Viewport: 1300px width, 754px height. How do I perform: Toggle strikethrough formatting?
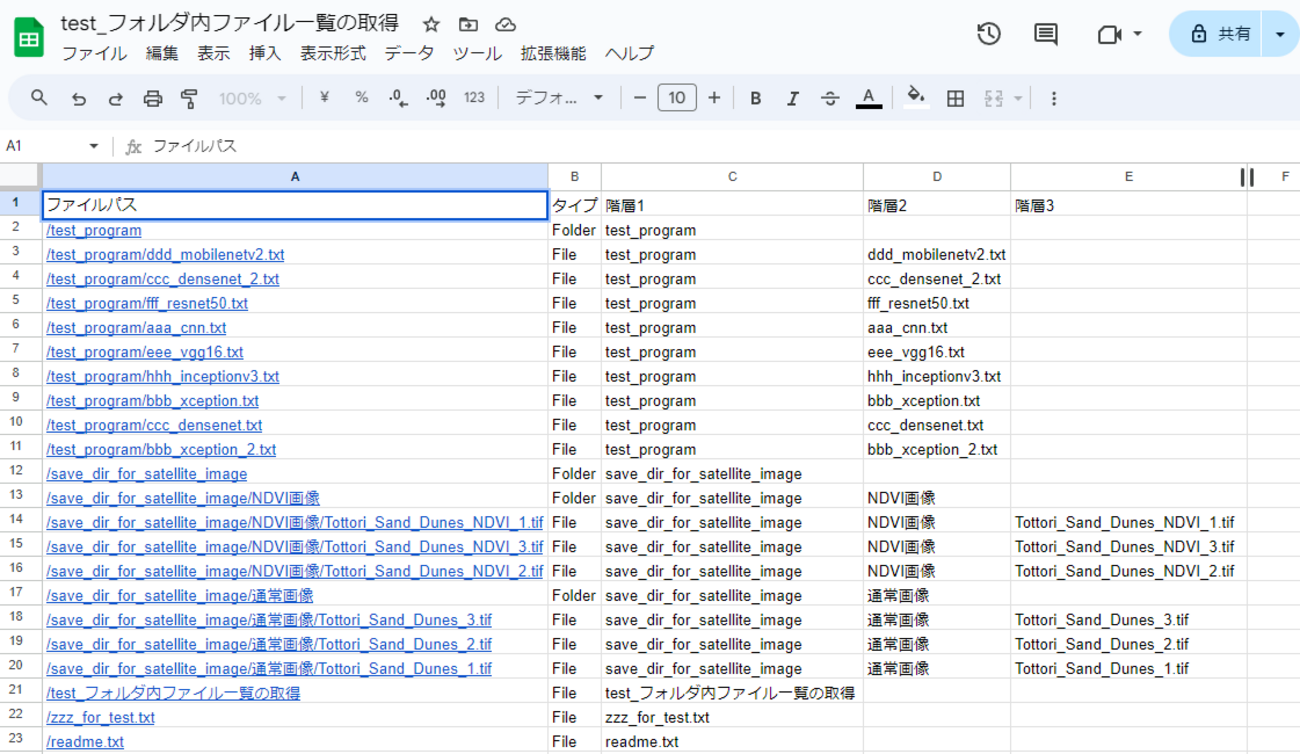point(829,98)
